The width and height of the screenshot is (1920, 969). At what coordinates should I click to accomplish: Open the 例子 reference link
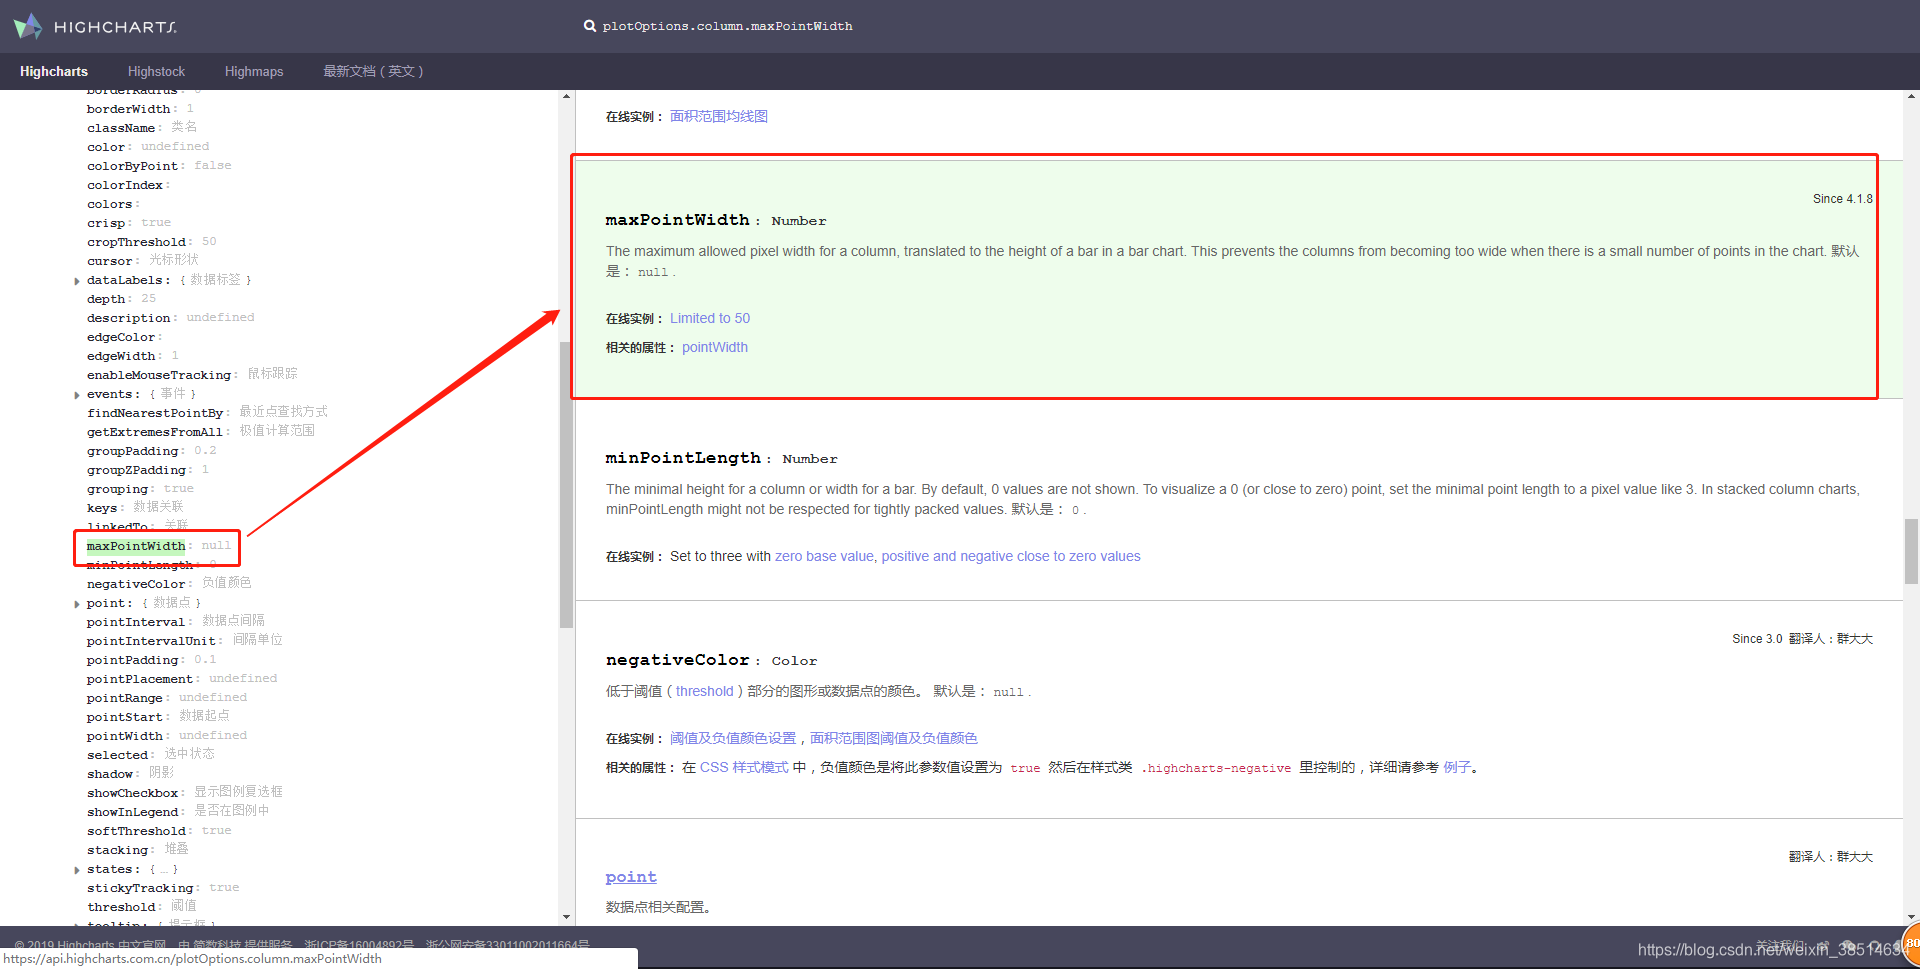pos(1457,767)
